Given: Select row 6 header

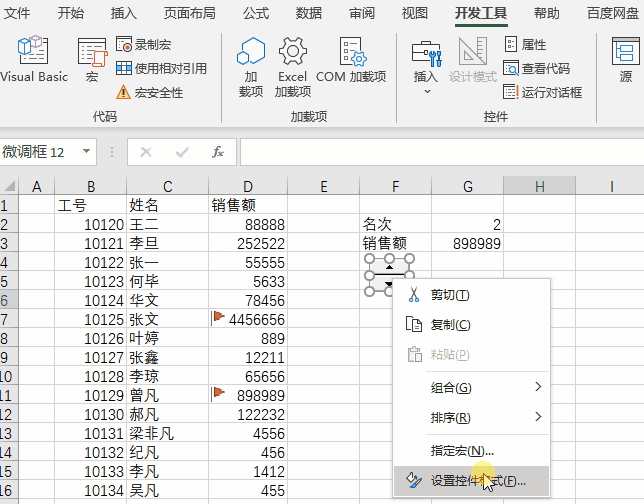Looking at the screenshot, I should click(8, 300).
